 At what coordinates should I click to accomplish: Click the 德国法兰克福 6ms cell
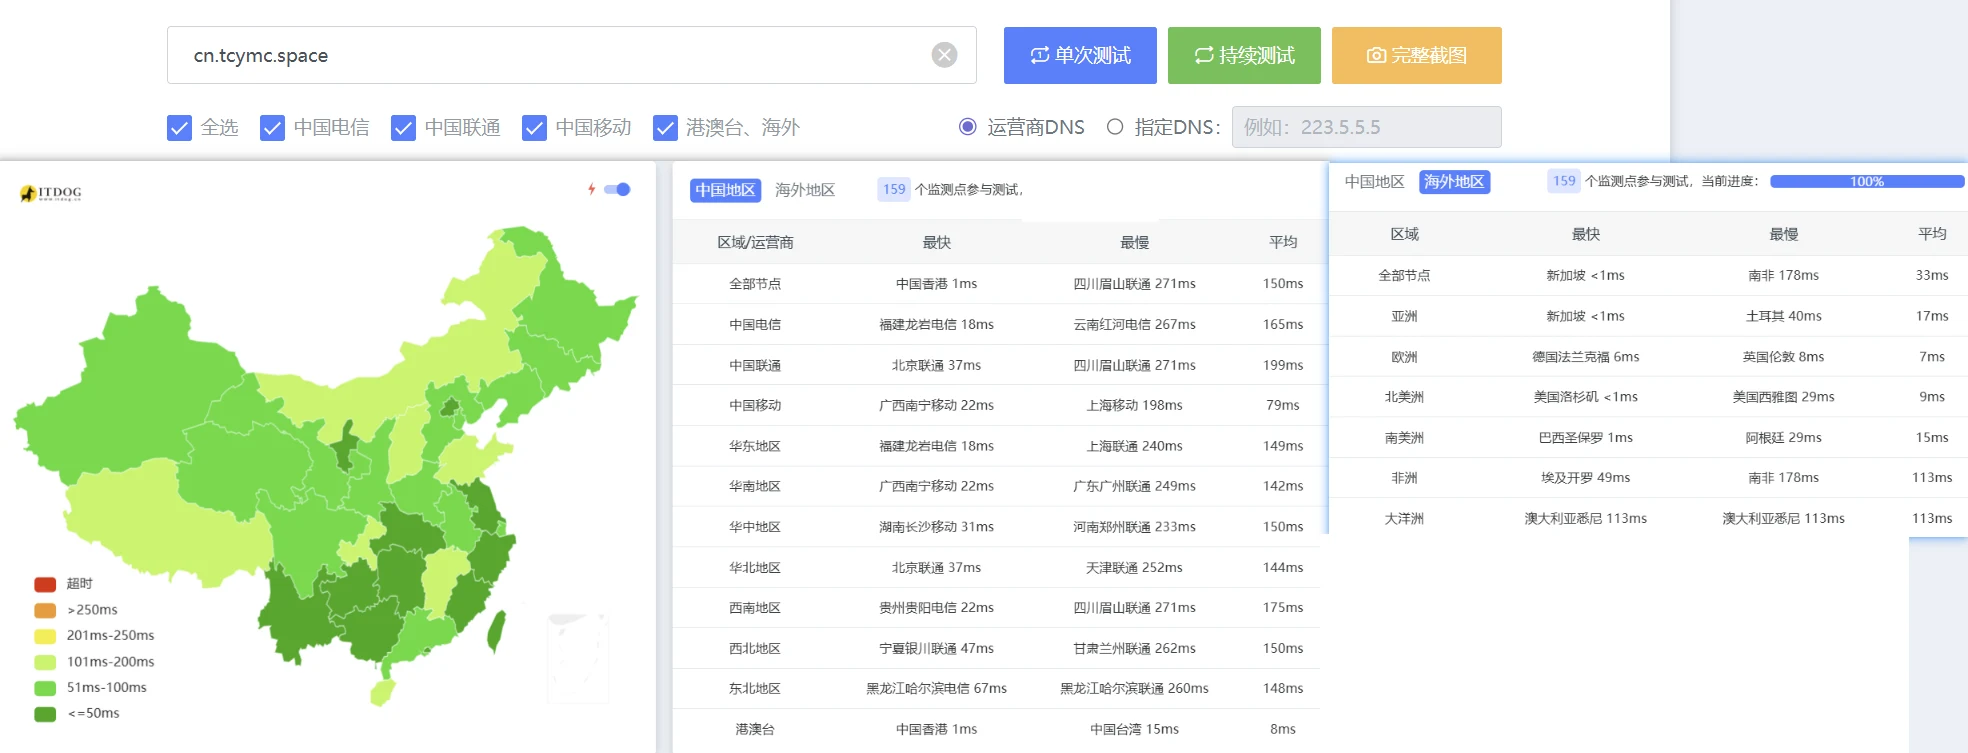[x=1585, y=357]
